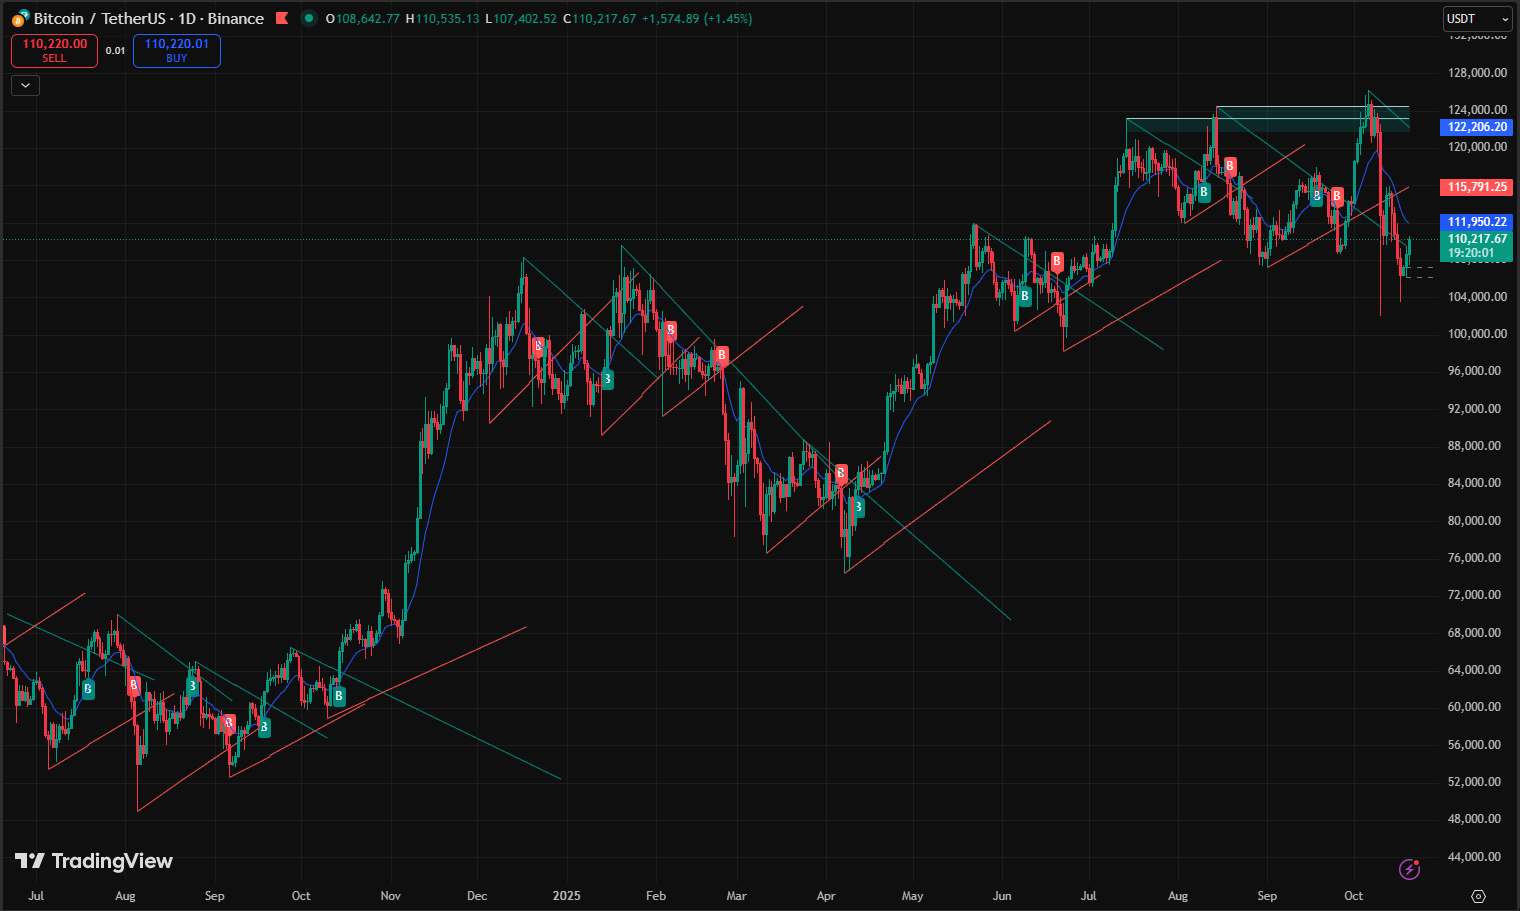Click the green 110,217.67 current price label
The image size is (1520, 911).
[x=1476, y=239]
